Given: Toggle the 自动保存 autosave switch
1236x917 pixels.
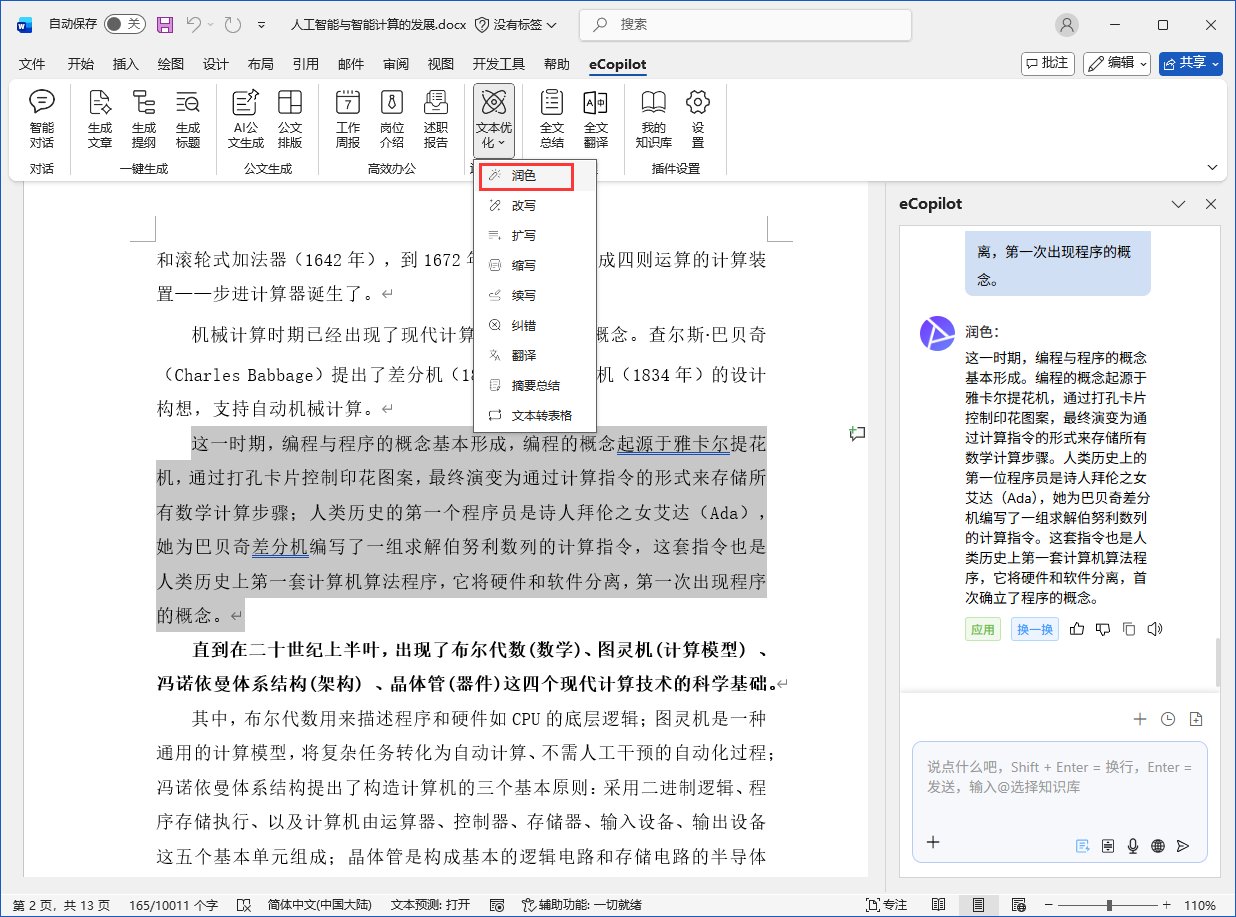Looking at the screenshot, I should (124, 23).
